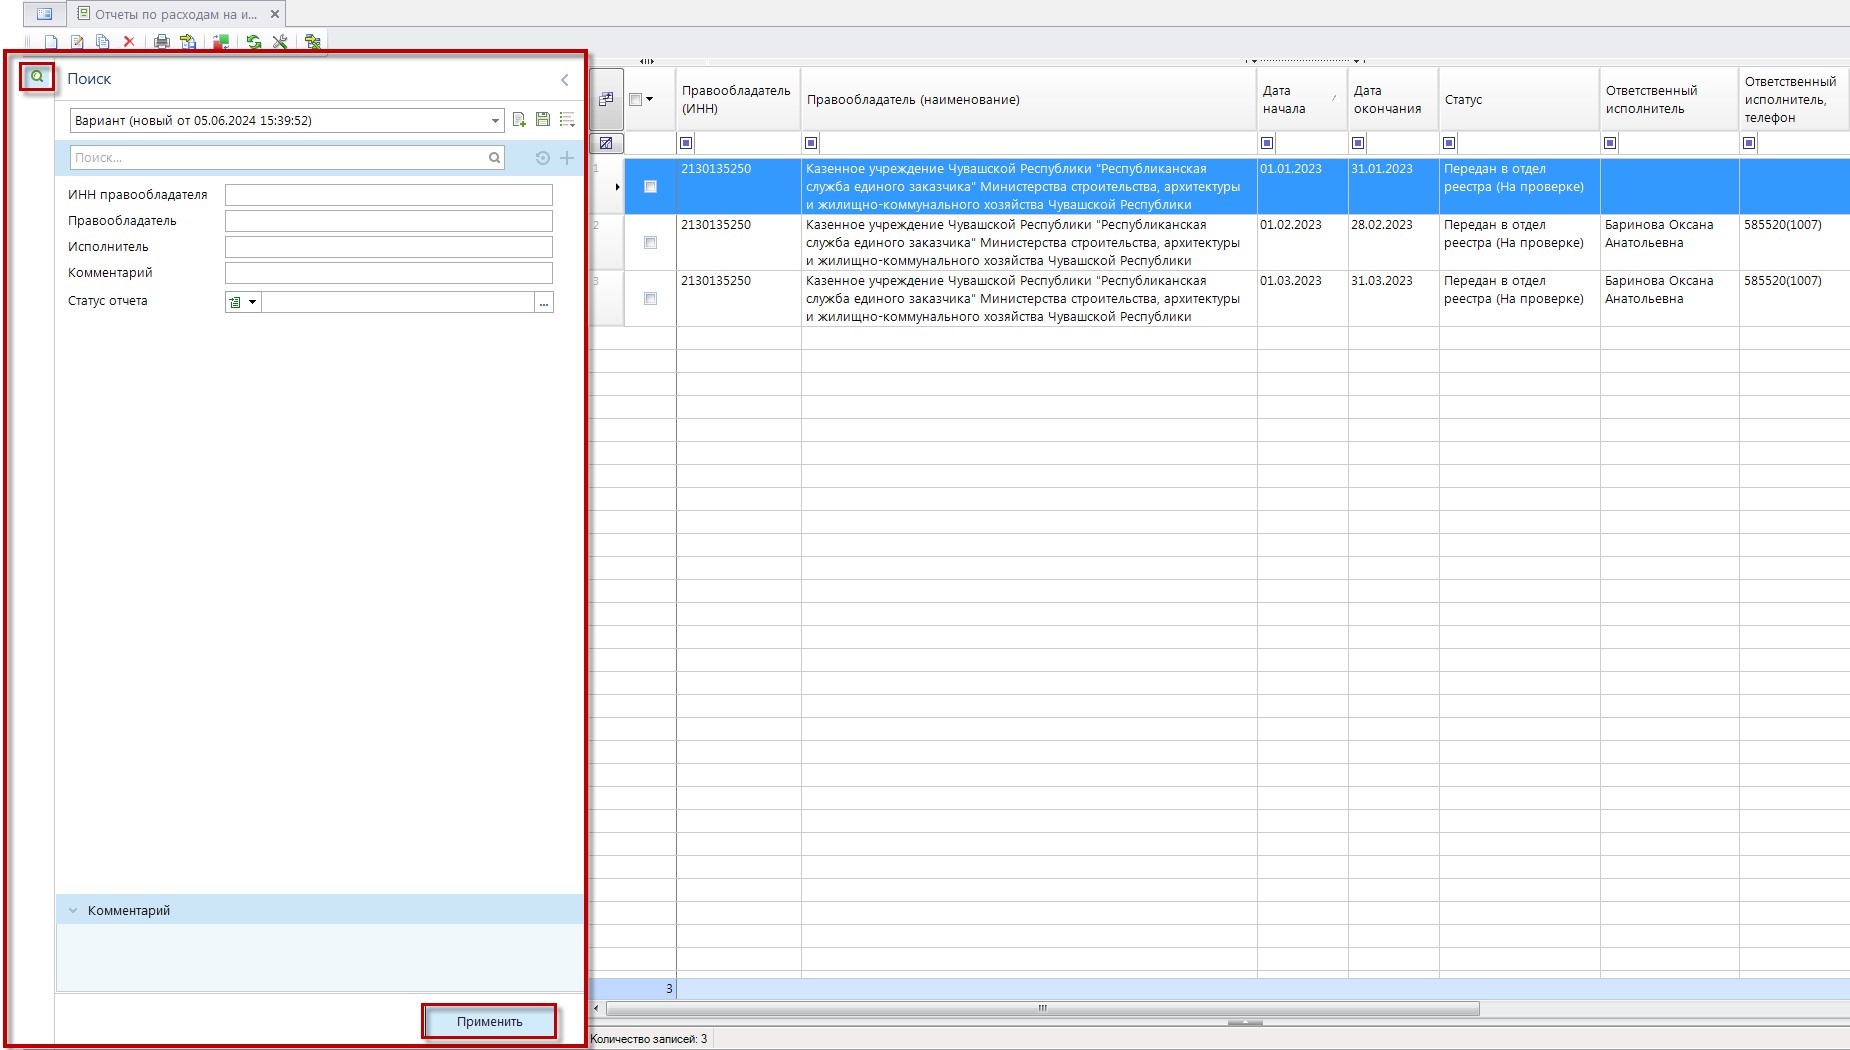Click phone 585520(1007) in March row
The image size is (1850, 1050).
click(1783, 281)
